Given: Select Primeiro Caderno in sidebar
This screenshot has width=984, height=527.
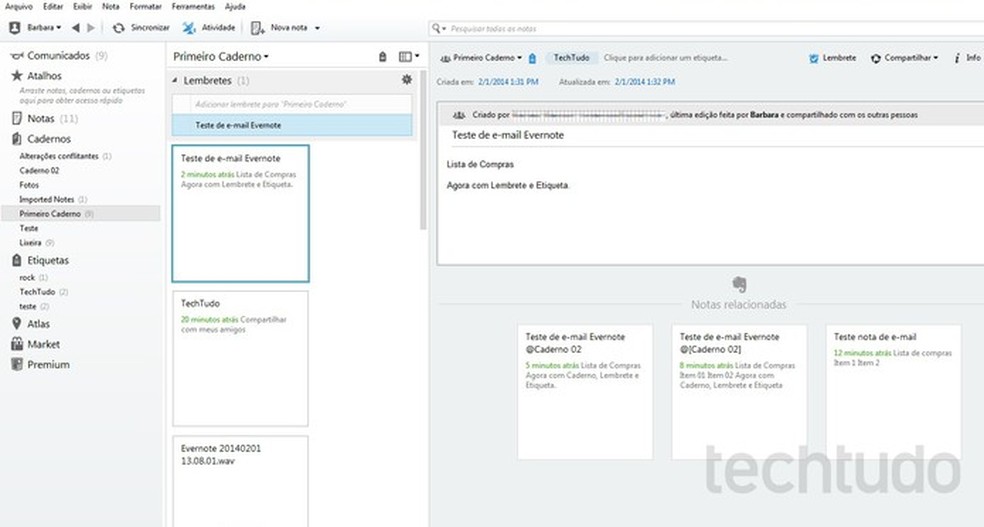Looking at the screenshot, I should (80, 214).
